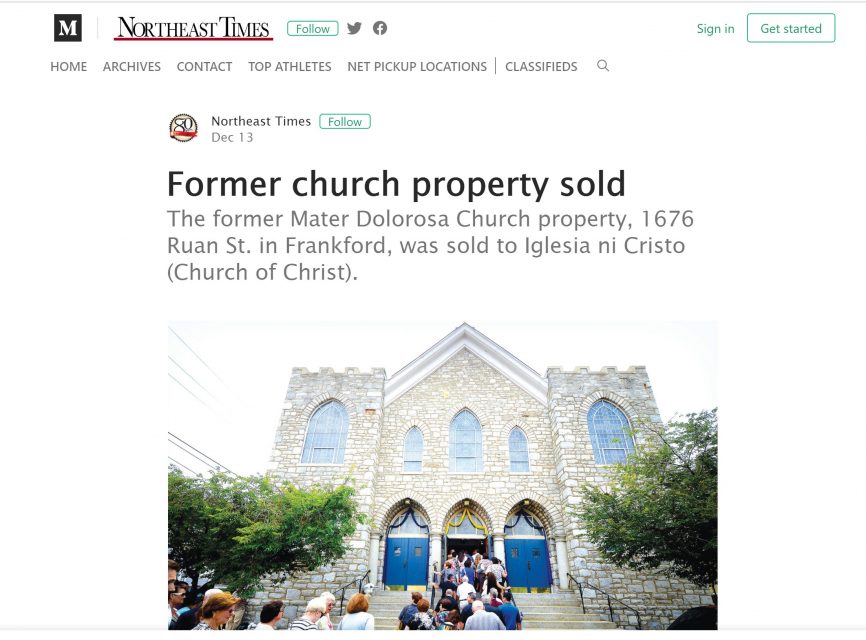The height and width of the screenshot is (640, 866).
Task: Open the Facebook icon in header
Action: 380,28
